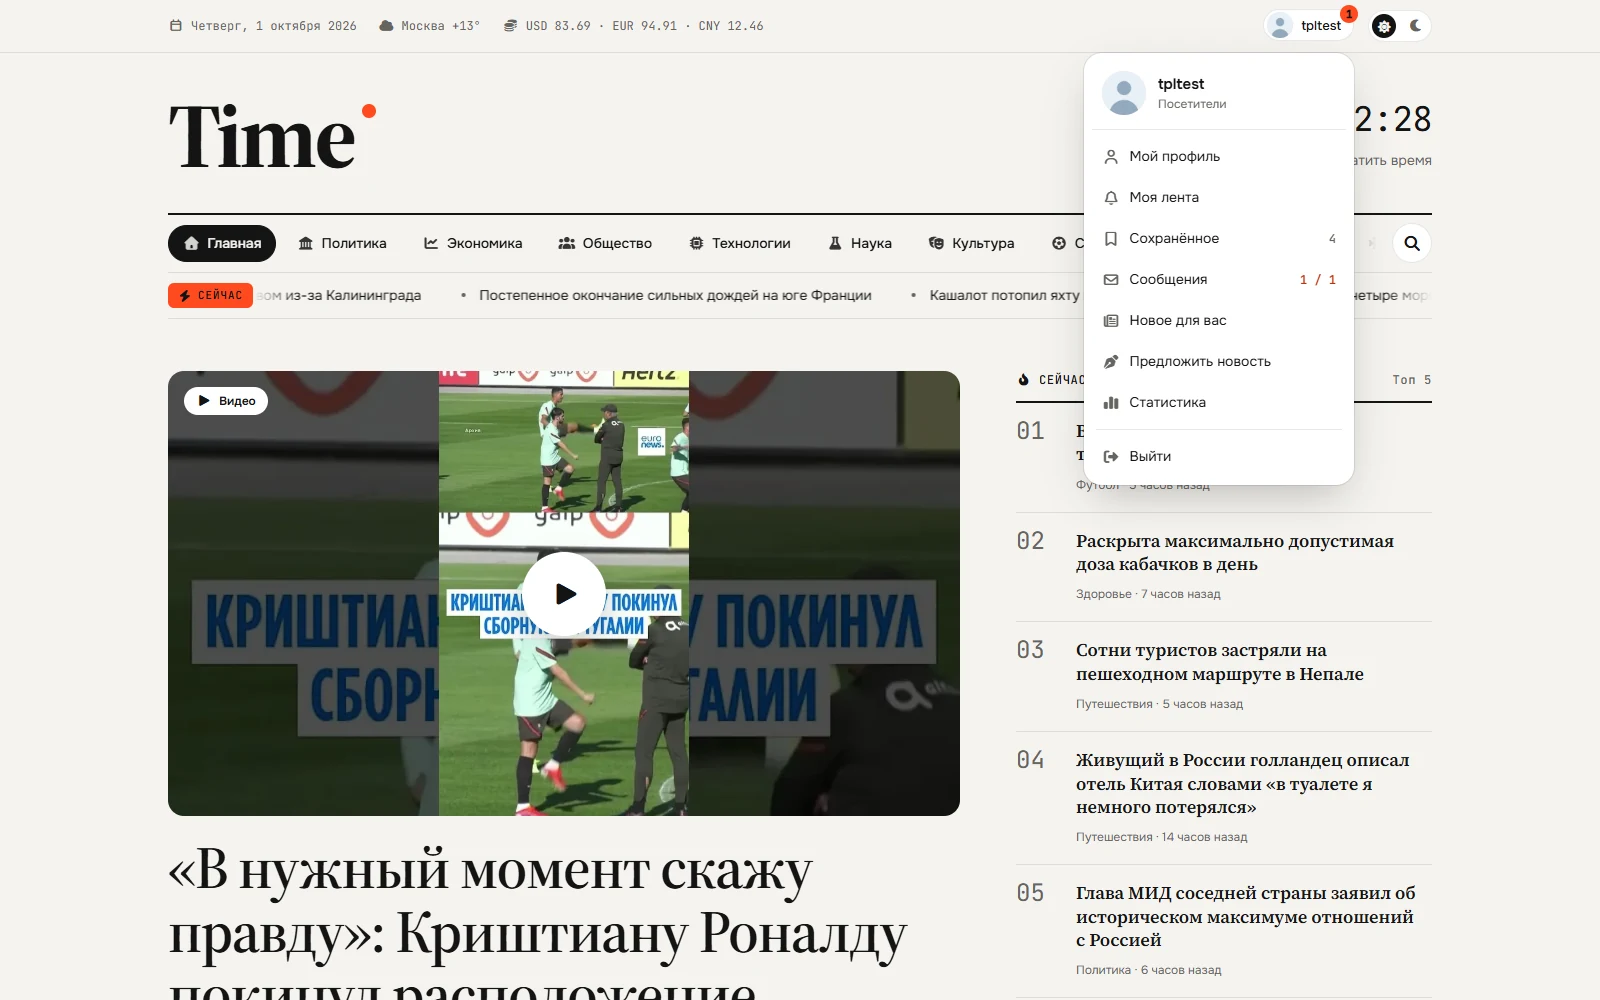The height and width of the screenshot is (1000, 1600).
Task: Click the Time site logo
Action: point(271,136)
